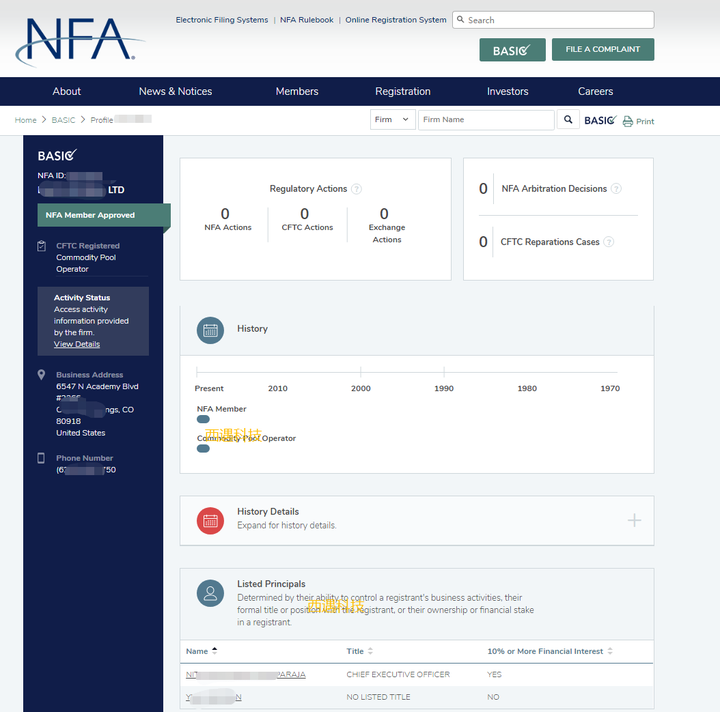720x712 pixels.
Task: Click the History calendar icon
Action: 210,331
